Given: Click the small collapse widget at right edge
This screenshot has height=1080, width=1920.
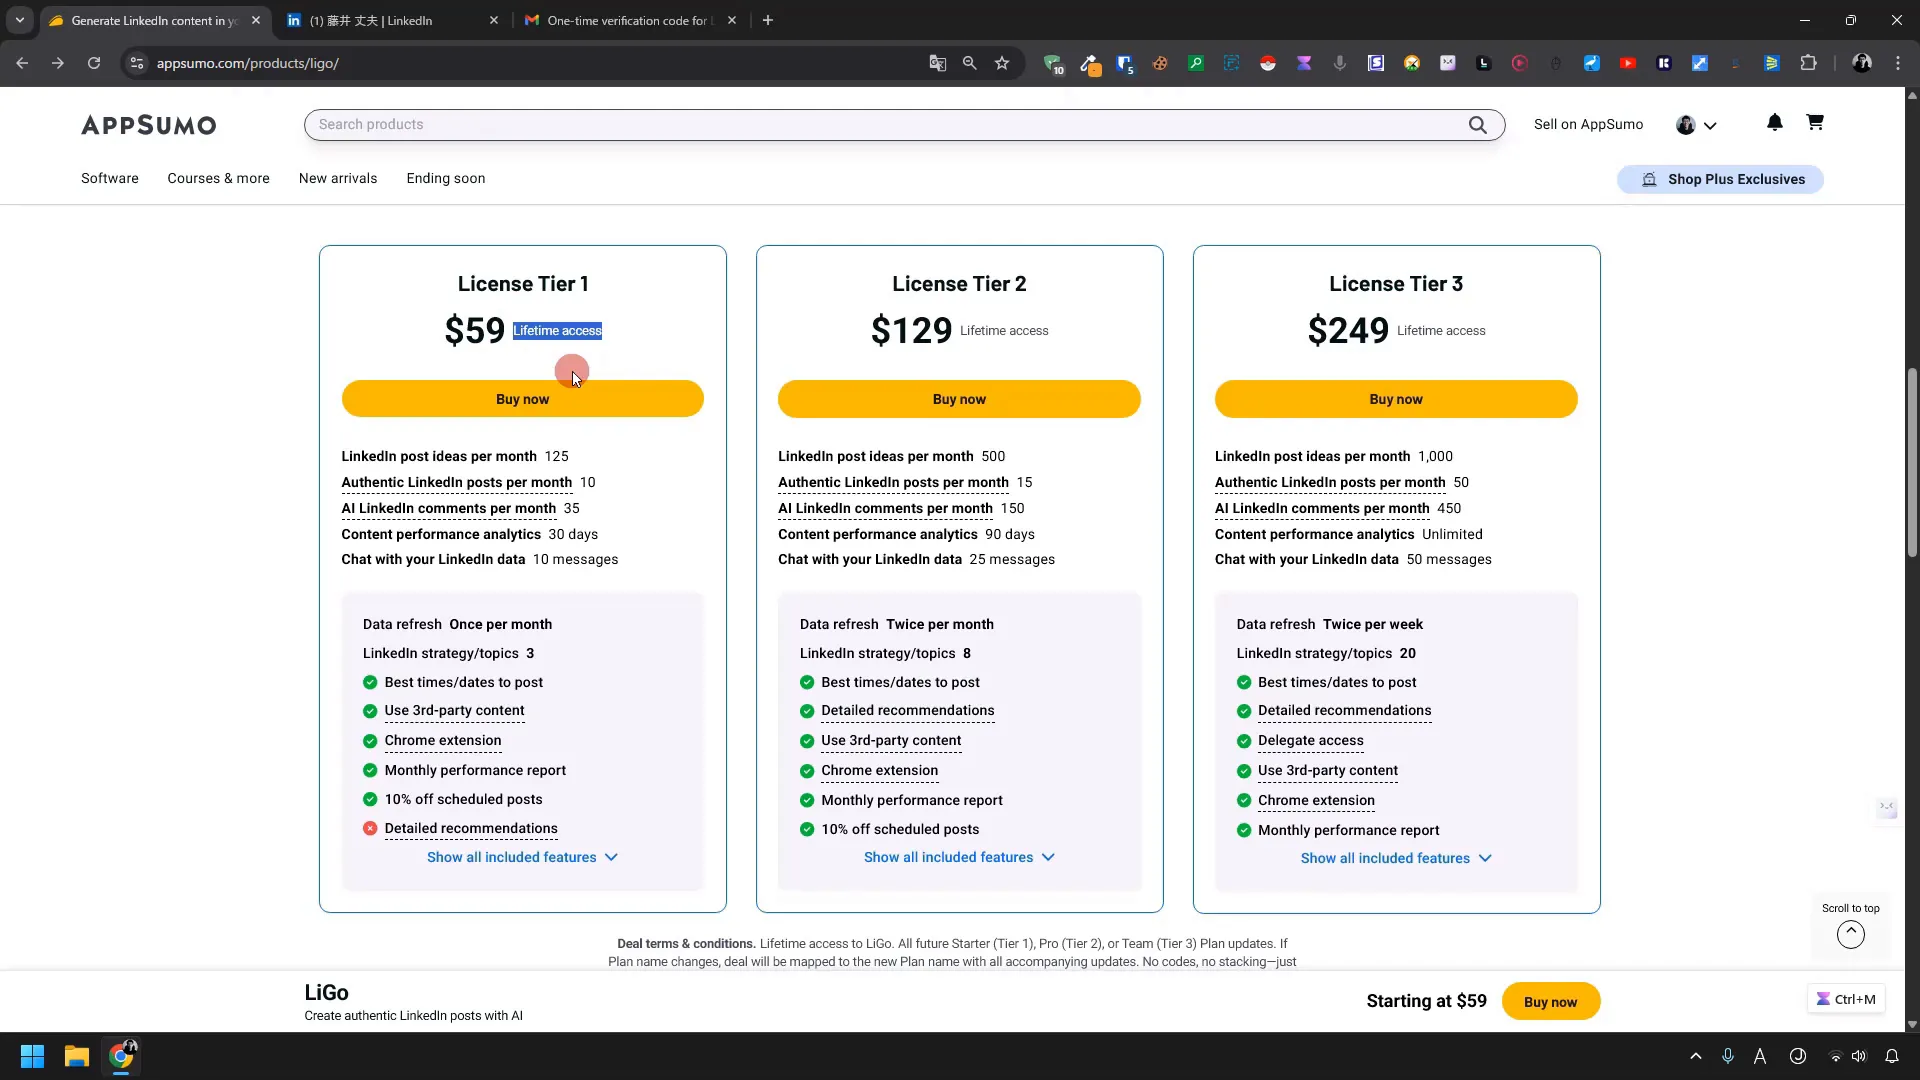Looking at the screenshot, I should [1887, 807].
